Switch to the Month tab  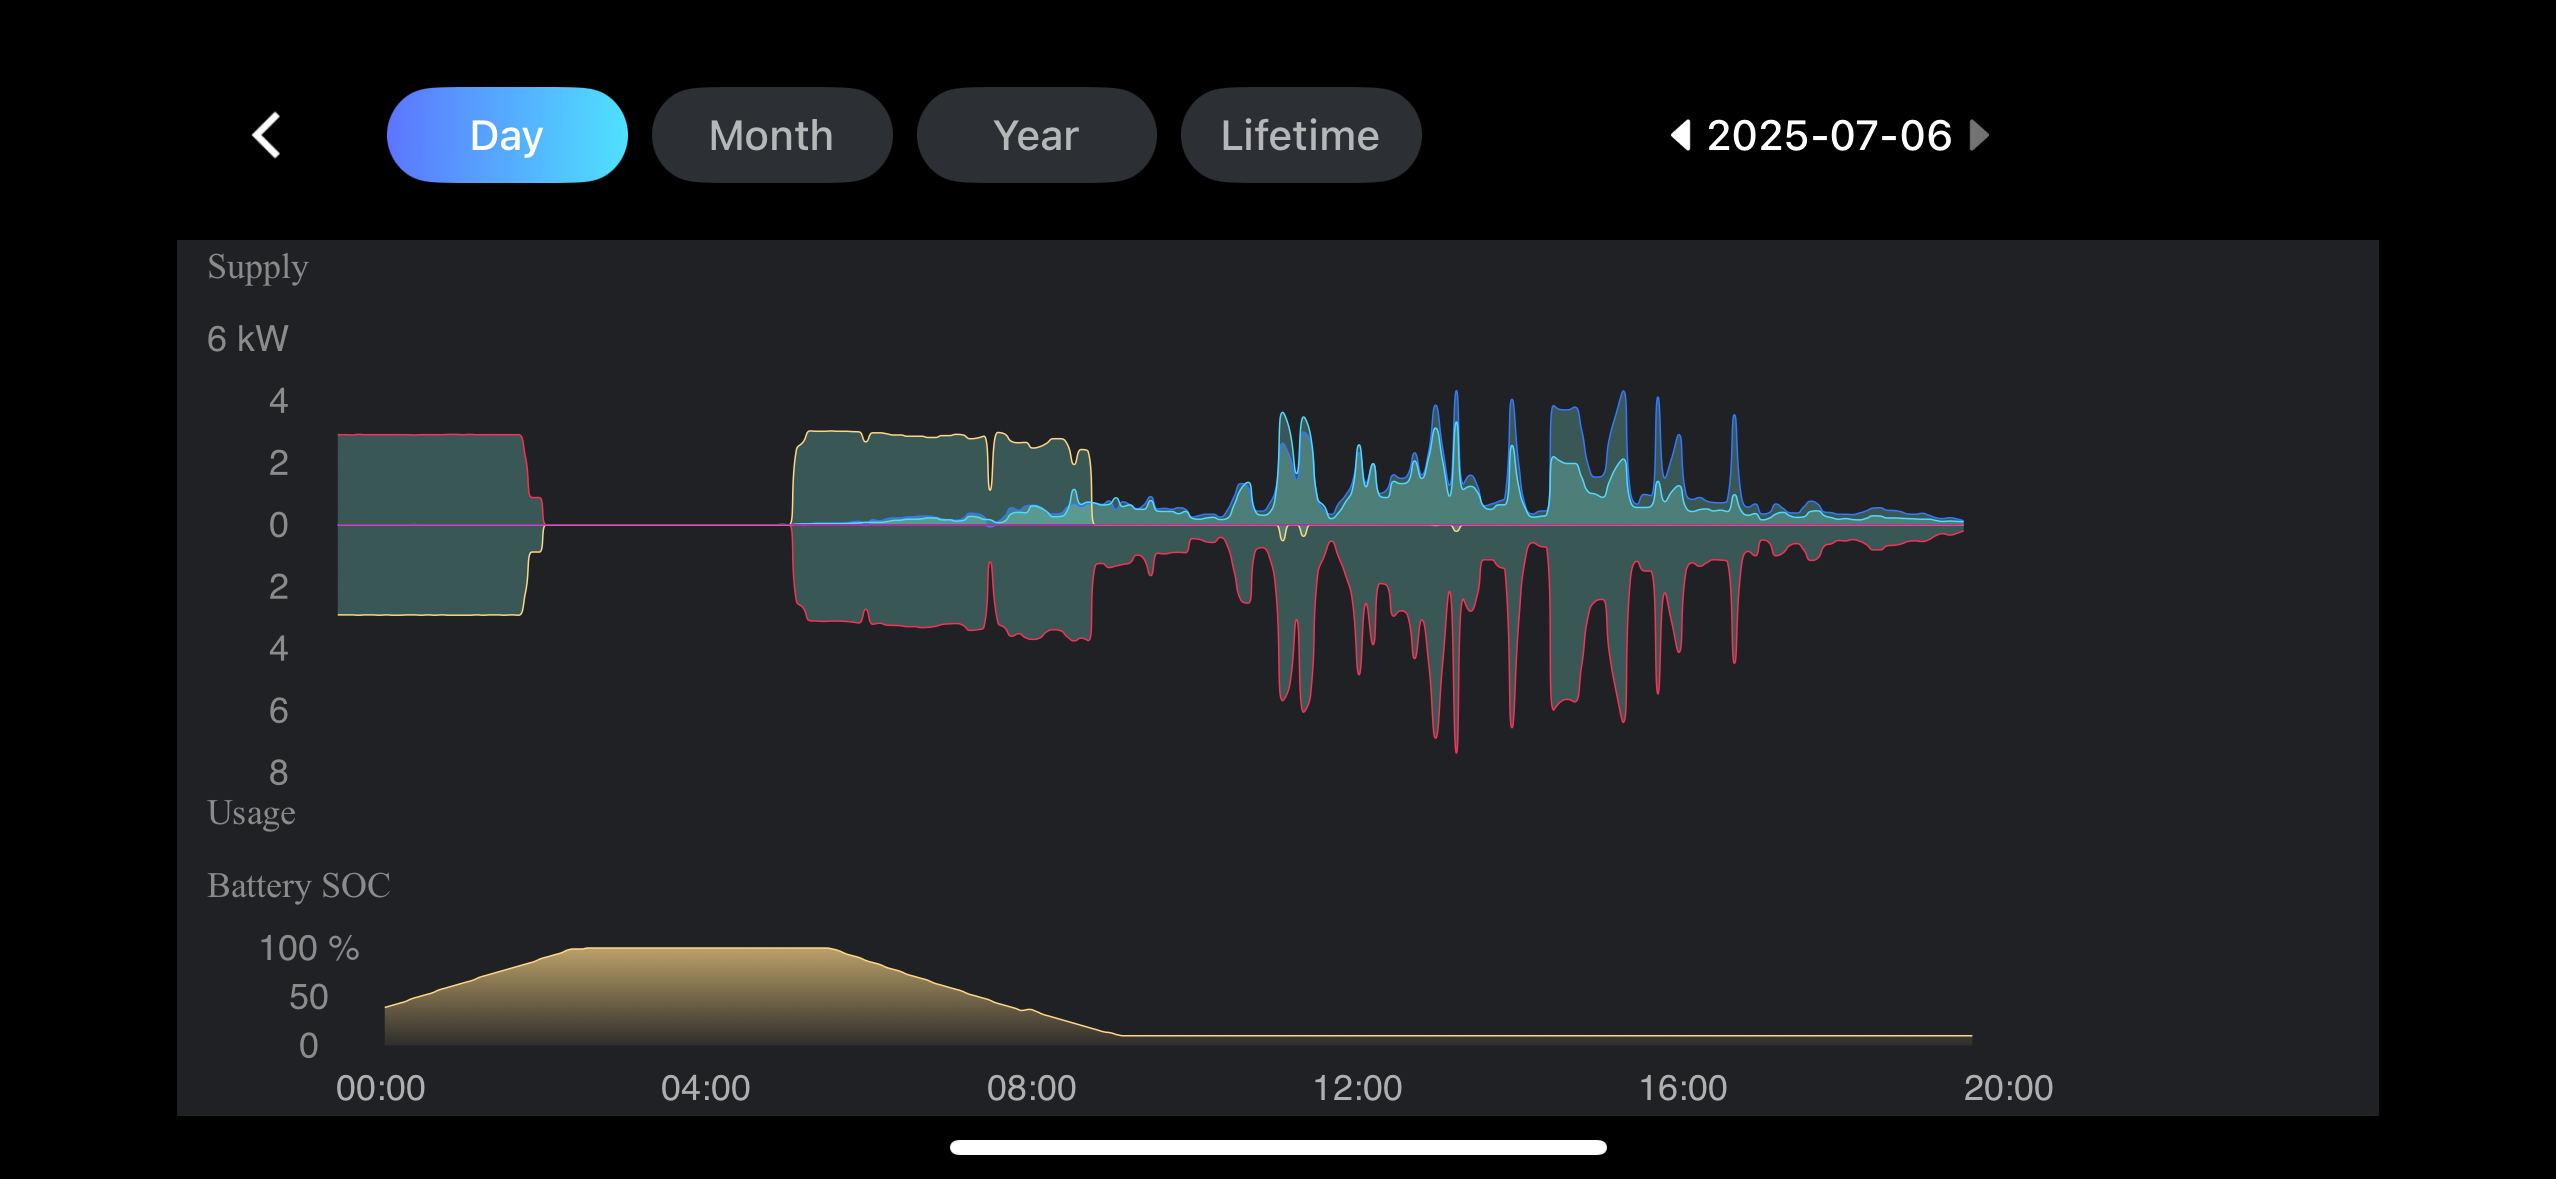click(771, 135)
